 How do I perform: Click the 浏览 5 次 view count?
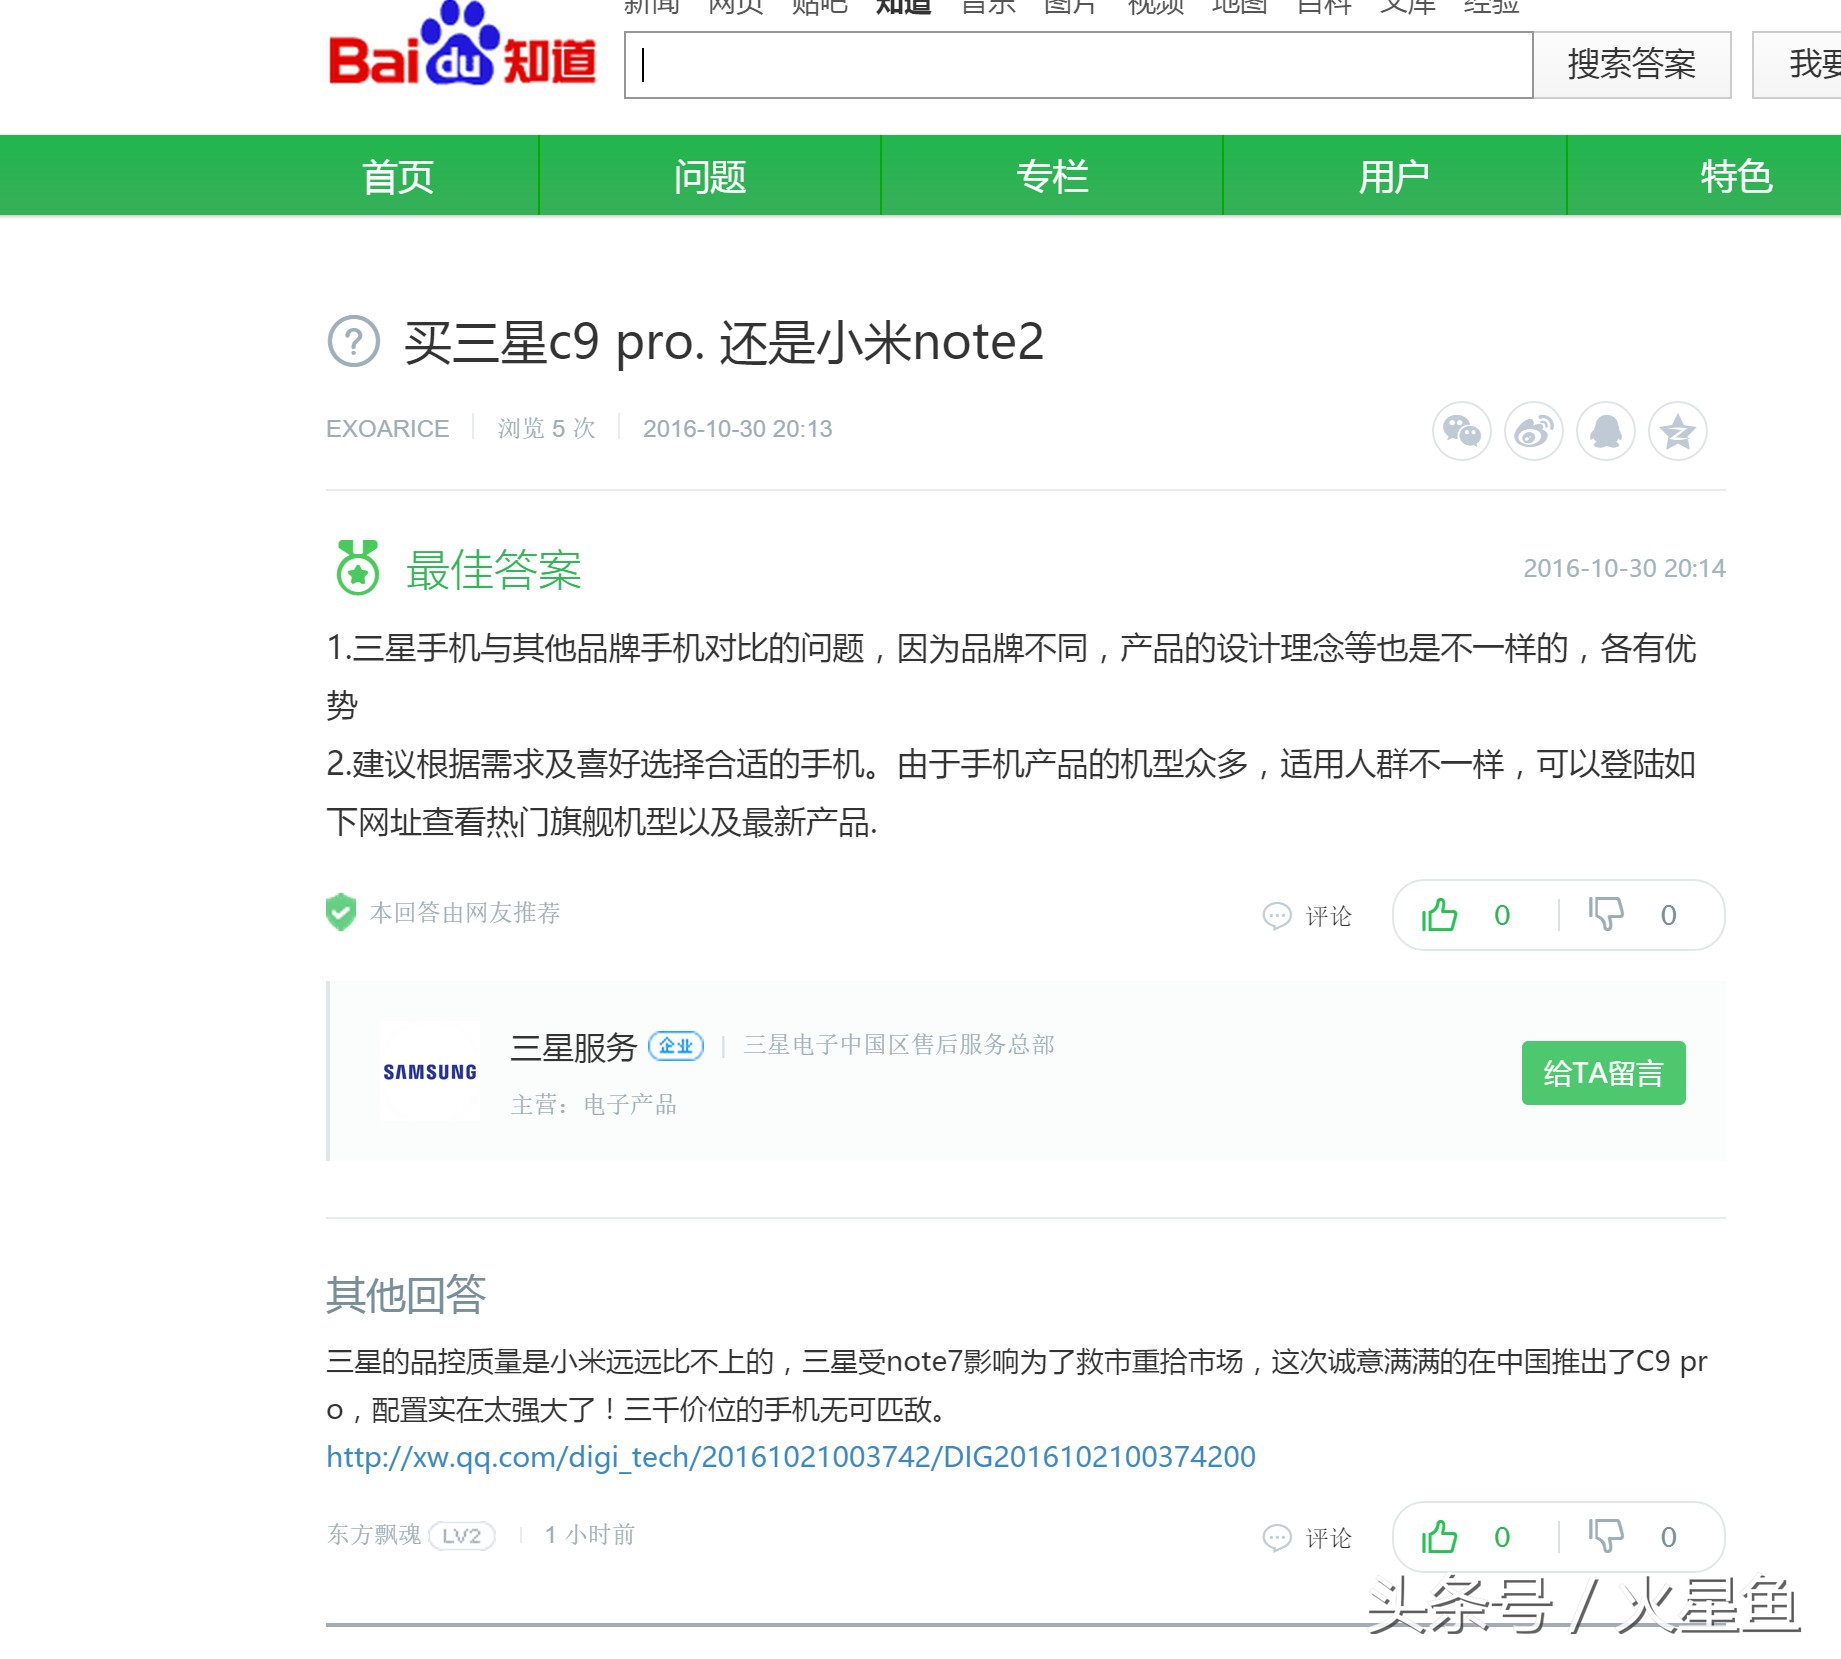(x=546, y=429)
